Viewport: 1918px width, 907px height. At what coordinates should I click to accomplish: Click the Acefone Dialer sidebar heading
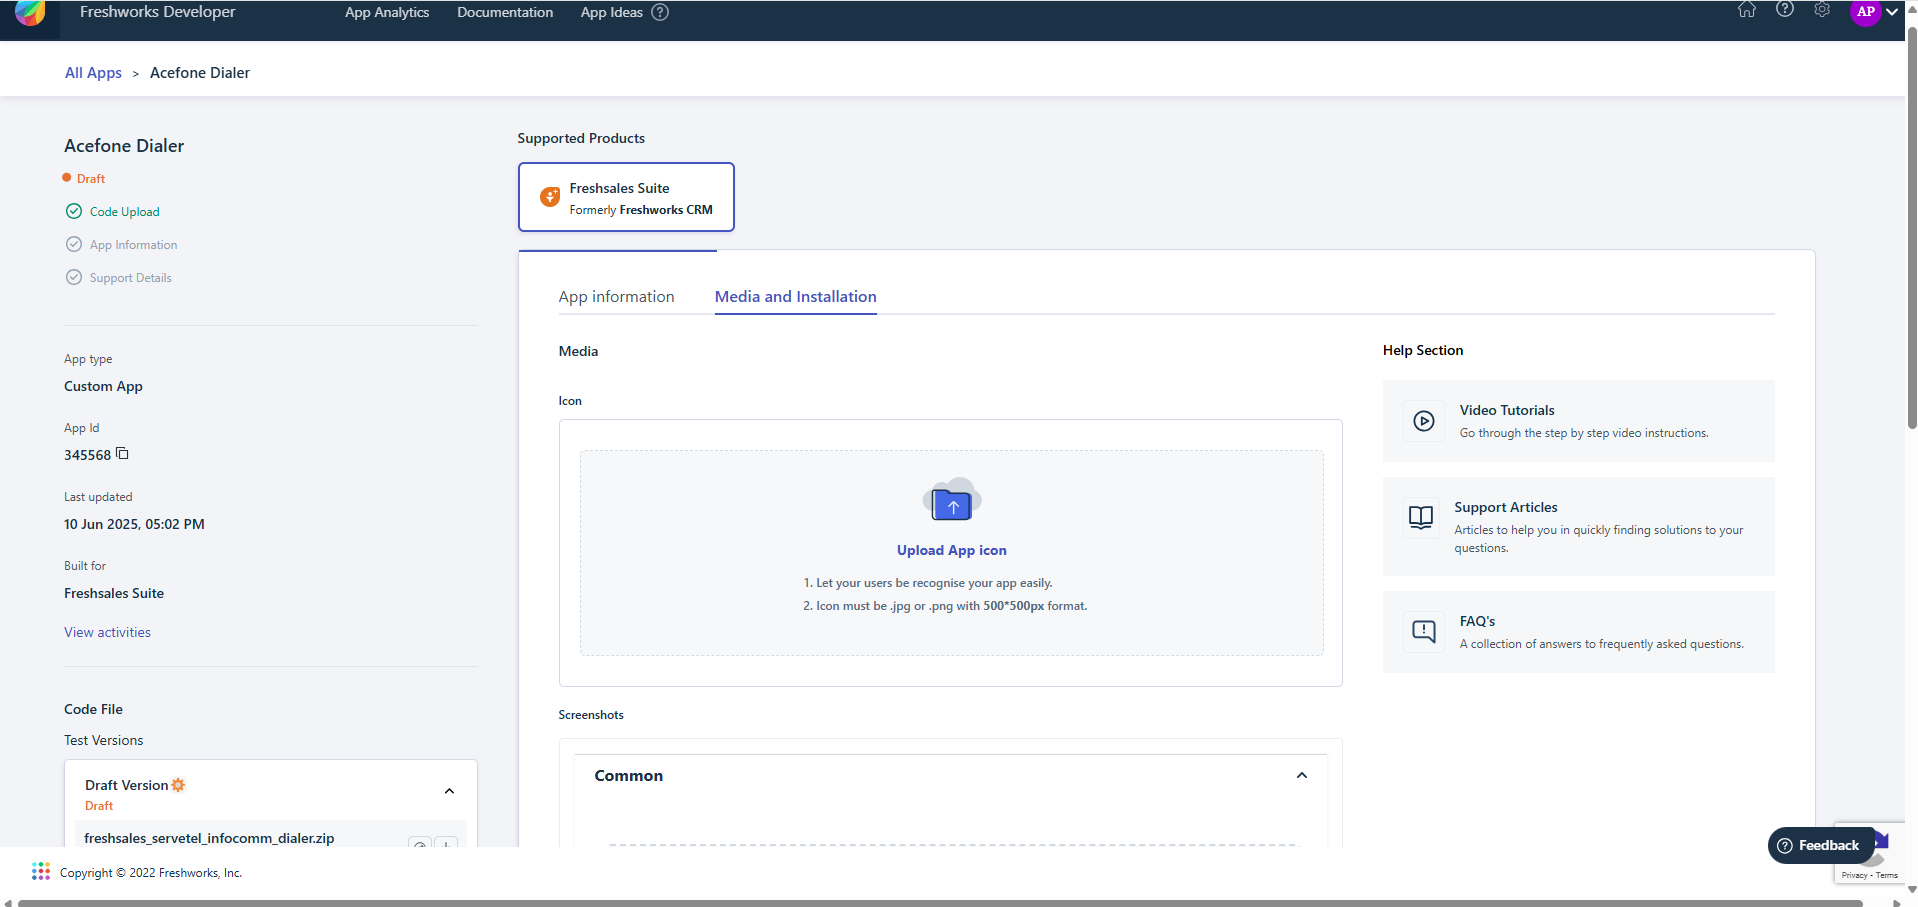click(124, 146)
